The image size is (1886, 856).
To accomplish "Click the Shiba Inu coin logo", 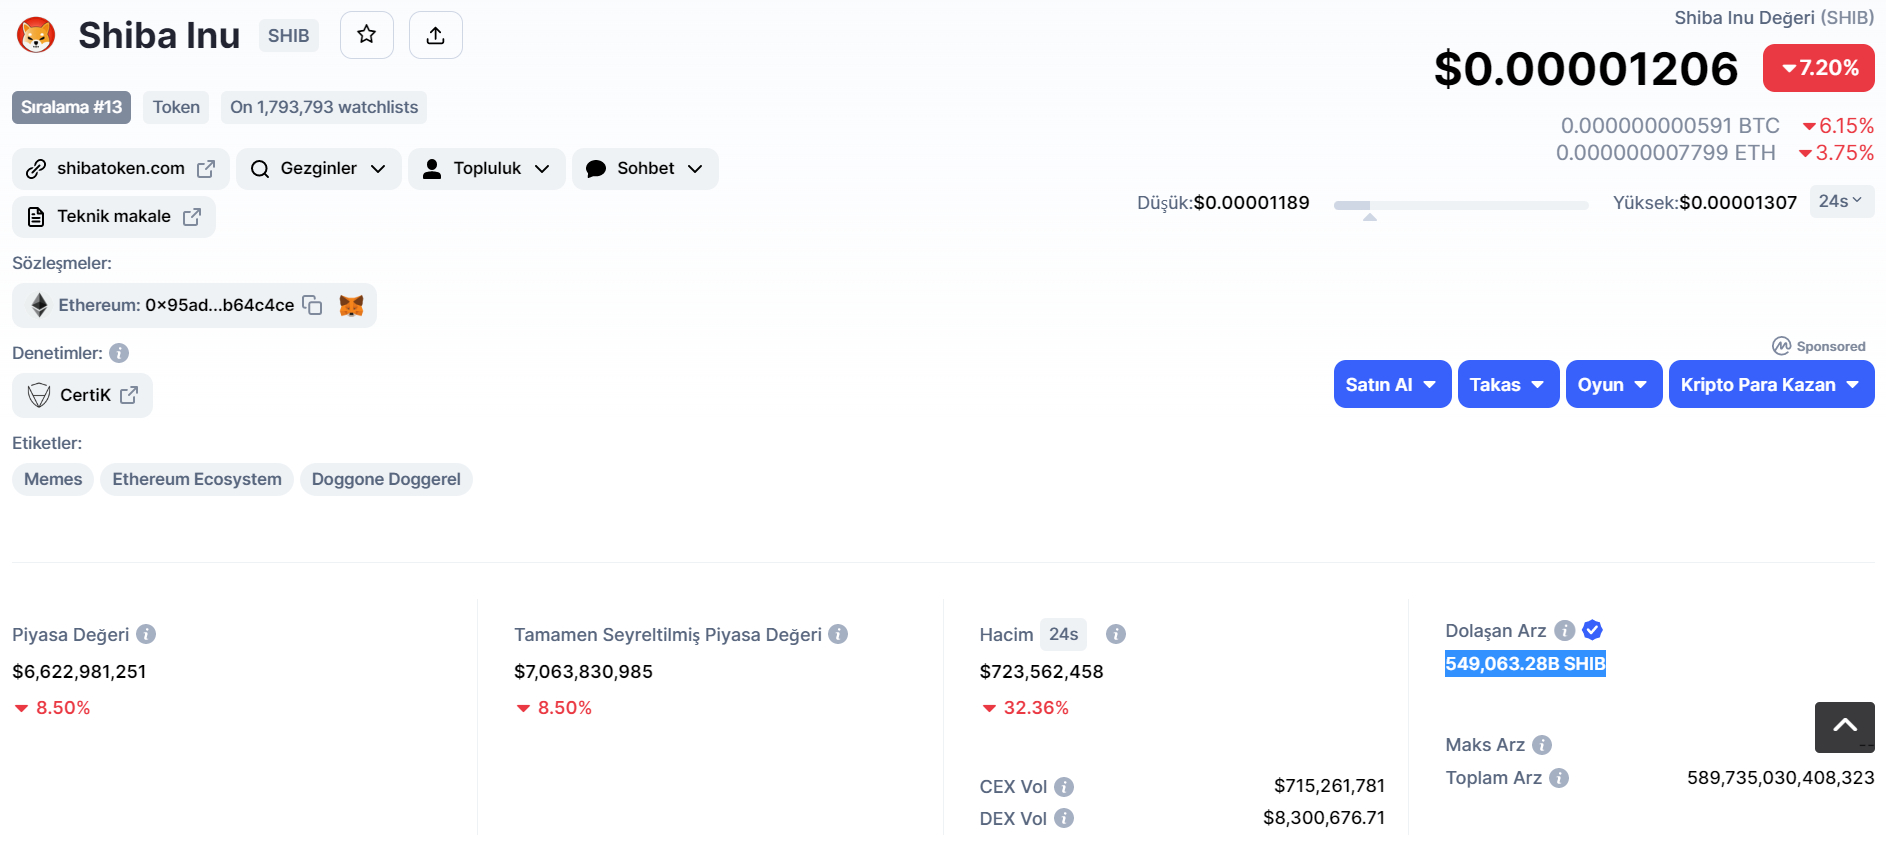I will [36, 36].
